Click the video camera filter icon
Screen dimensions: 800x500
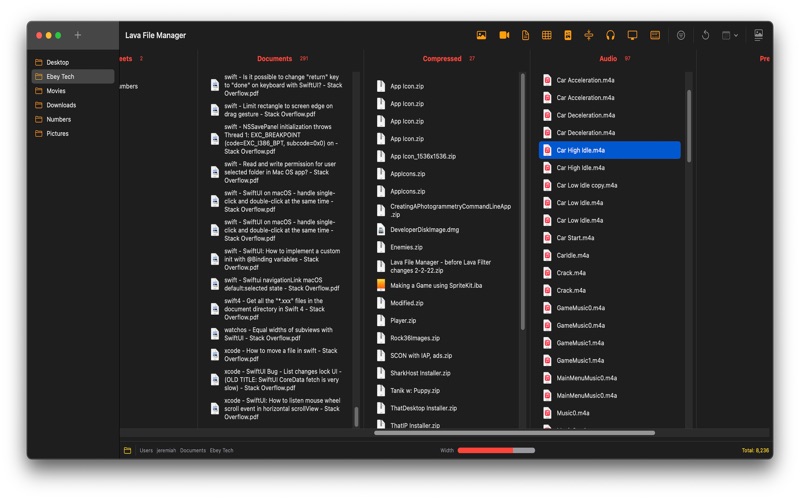coord(504,35)
